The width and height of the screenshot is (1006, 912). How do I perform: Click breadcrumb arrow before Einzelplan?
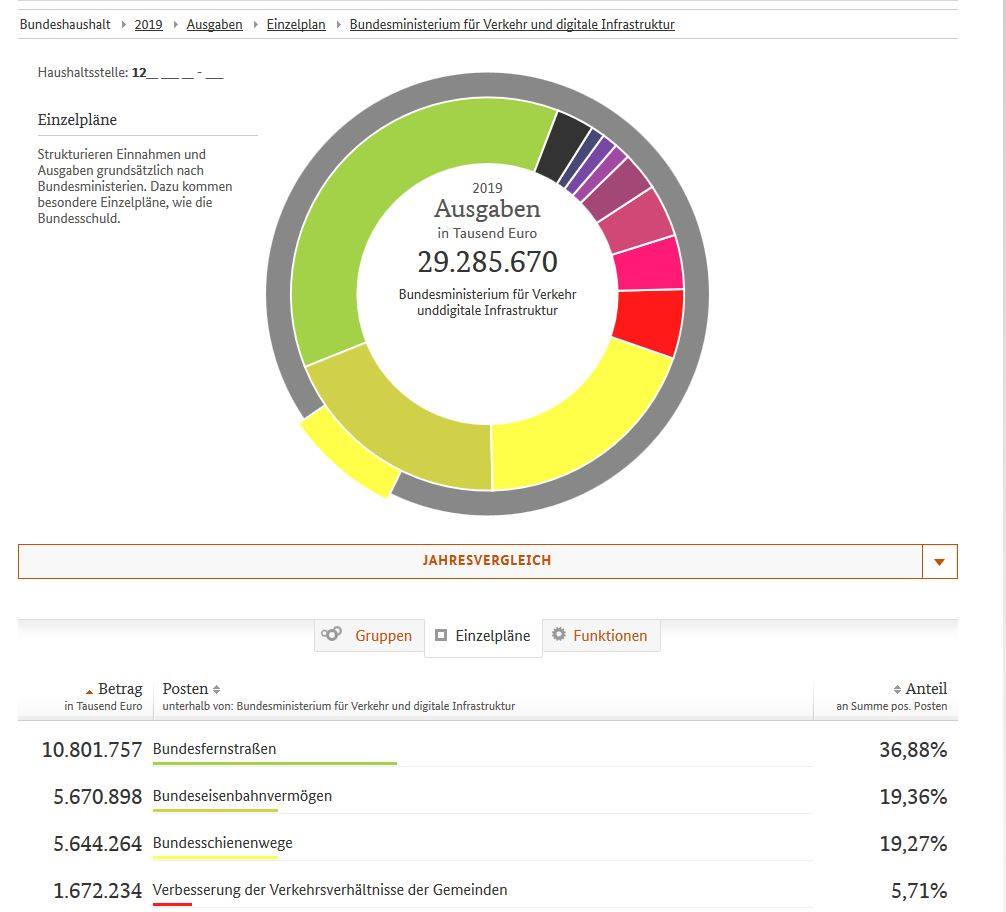point(255,24)
